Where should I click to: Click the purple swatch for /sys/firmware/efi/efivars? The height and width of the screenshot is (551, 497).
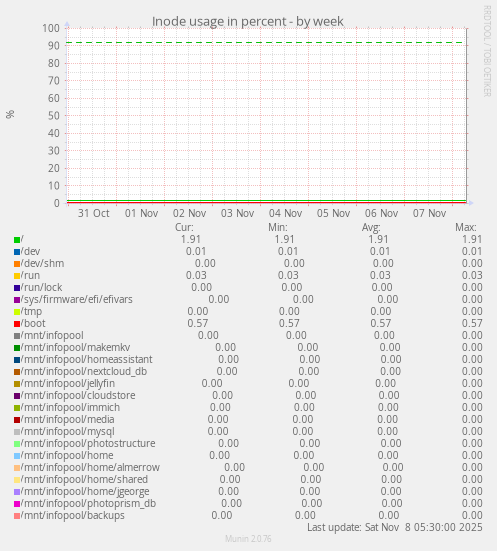pyautogui.click(x=17, y=300)
